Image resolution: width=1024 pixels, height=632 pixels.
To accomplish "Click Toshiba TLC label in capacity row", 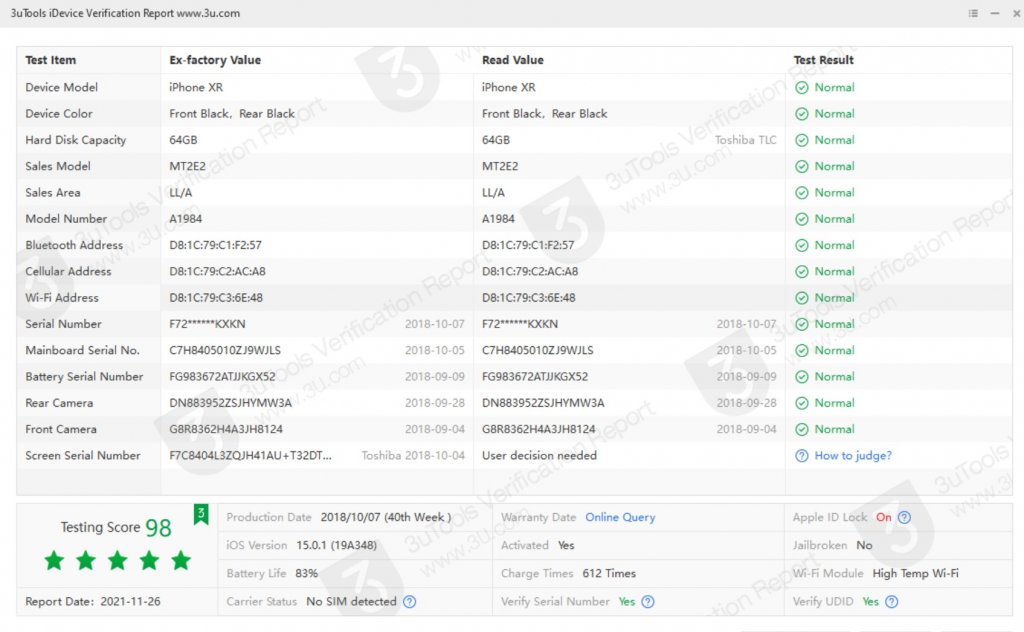I will (745, 140).
